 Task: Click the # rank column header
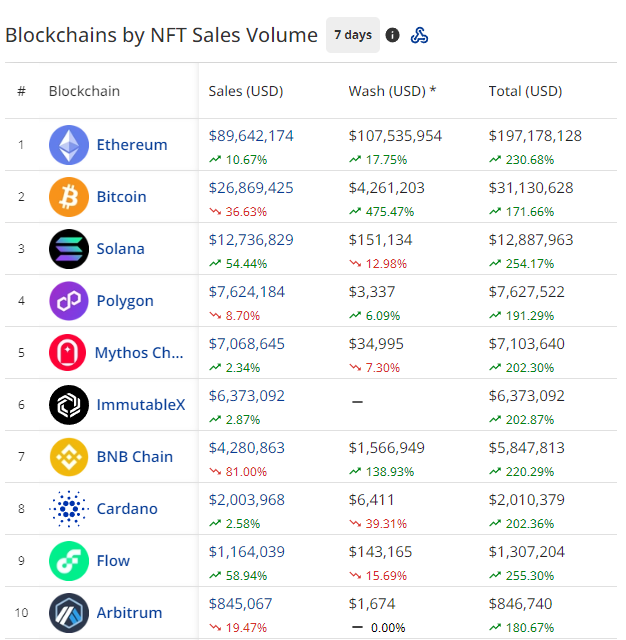[x=21, y=91]
